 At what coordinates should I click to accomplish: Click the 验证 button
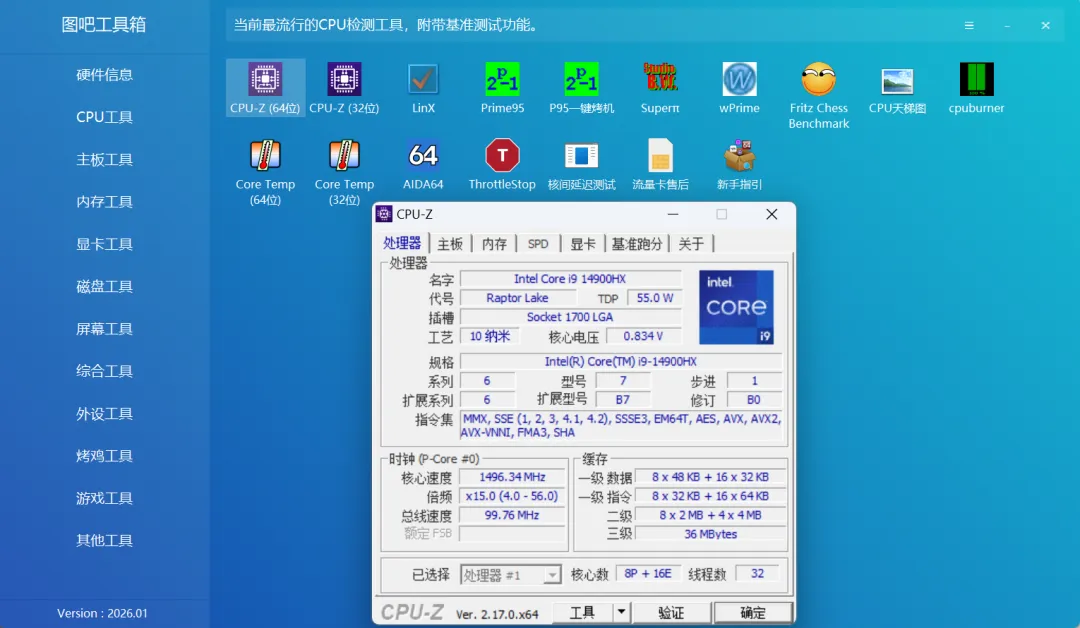671,612
